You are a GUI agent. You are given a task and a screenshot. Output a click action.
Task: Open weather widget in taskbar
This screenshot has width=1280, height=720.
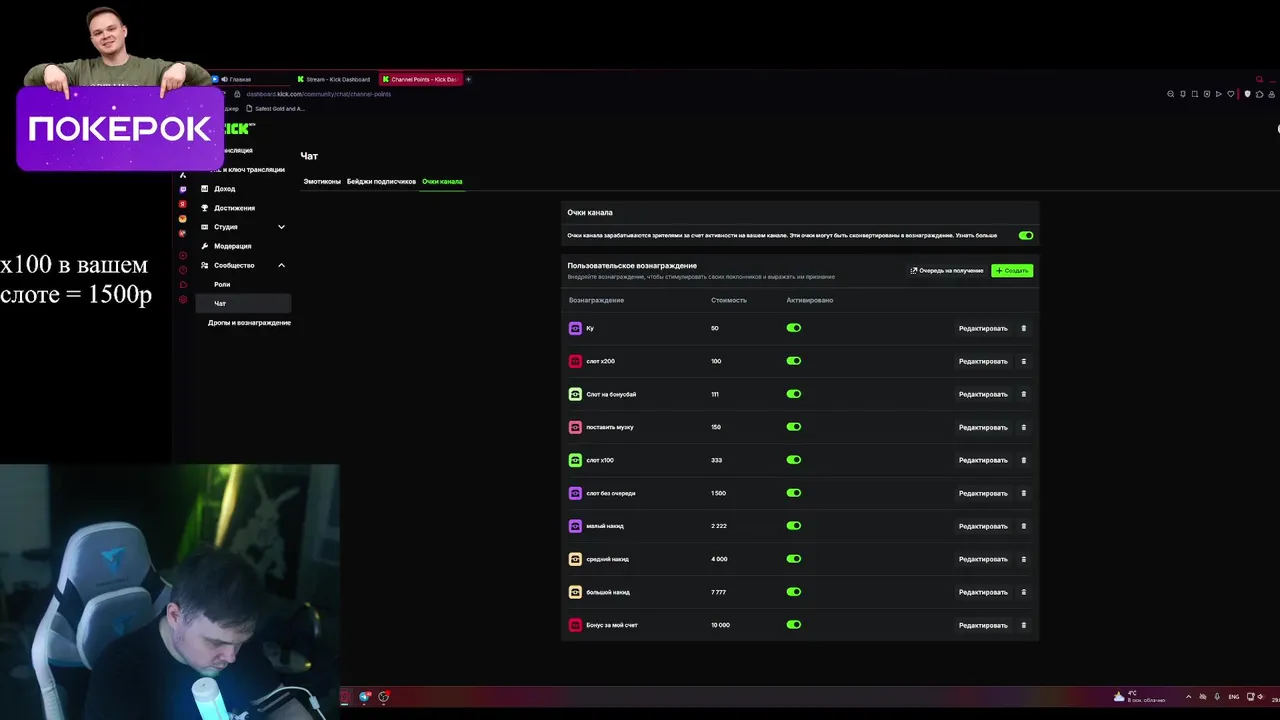click(1140, 696)
